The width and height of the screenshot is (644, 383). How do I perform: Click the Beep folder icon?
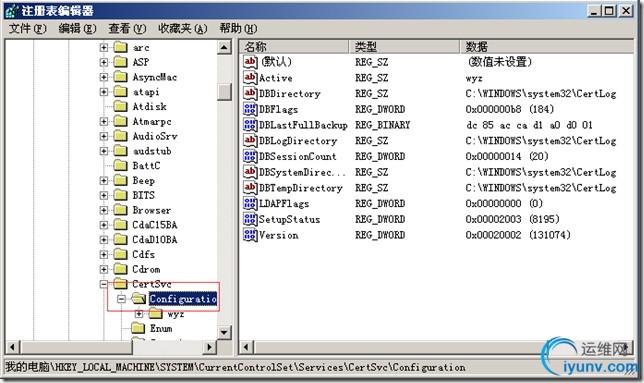click(120, 180)
